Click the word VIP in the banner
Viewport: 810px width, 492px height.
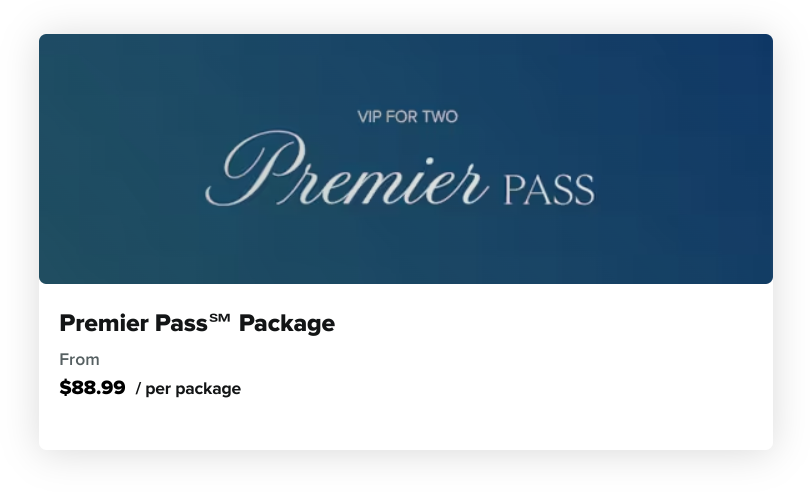pyautogui.click(x=369, y=117)
